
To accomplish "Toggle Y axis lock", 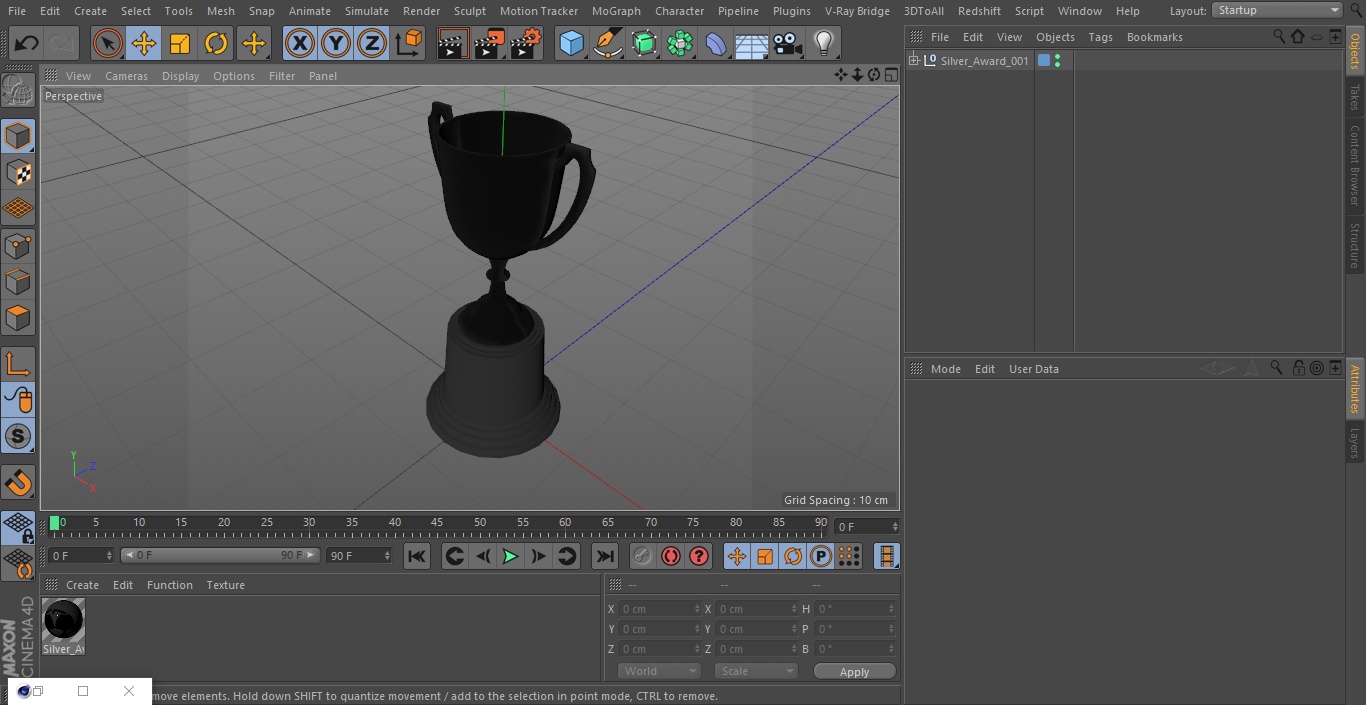I will click(x=336, y=43).
